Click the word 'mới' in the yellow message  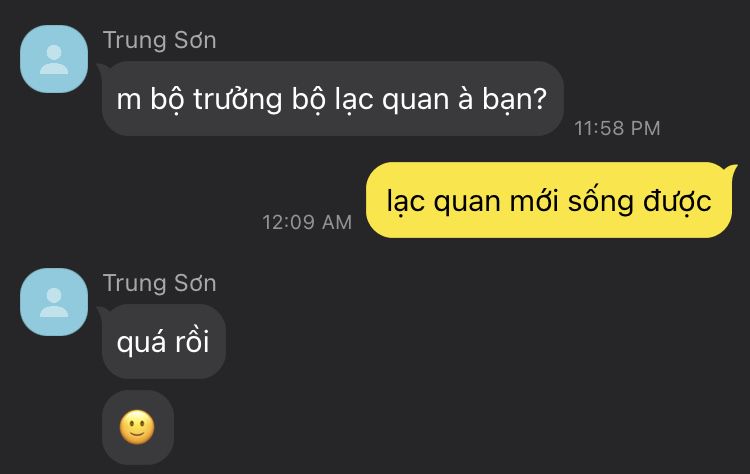click(534, 201)
